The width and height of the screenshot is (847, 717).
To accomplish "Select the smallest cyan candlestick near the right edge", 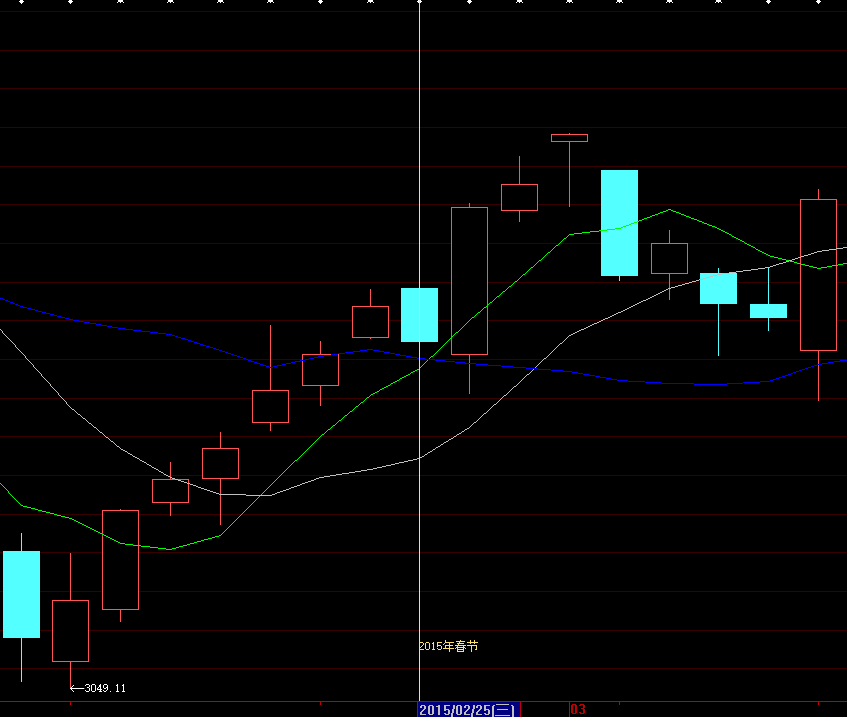I will click(x=768, y=311).
